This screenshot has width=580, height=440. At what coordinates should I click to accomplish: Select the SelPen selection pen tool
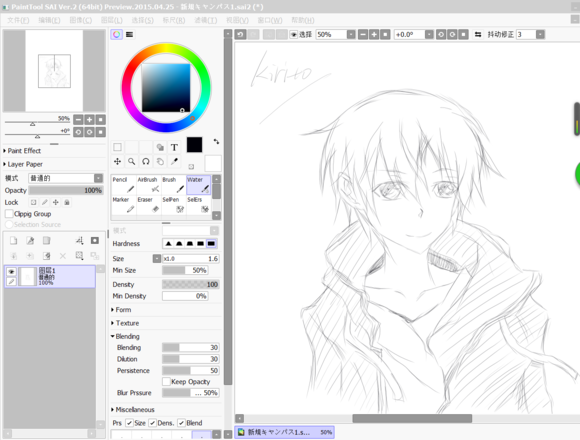173,205
